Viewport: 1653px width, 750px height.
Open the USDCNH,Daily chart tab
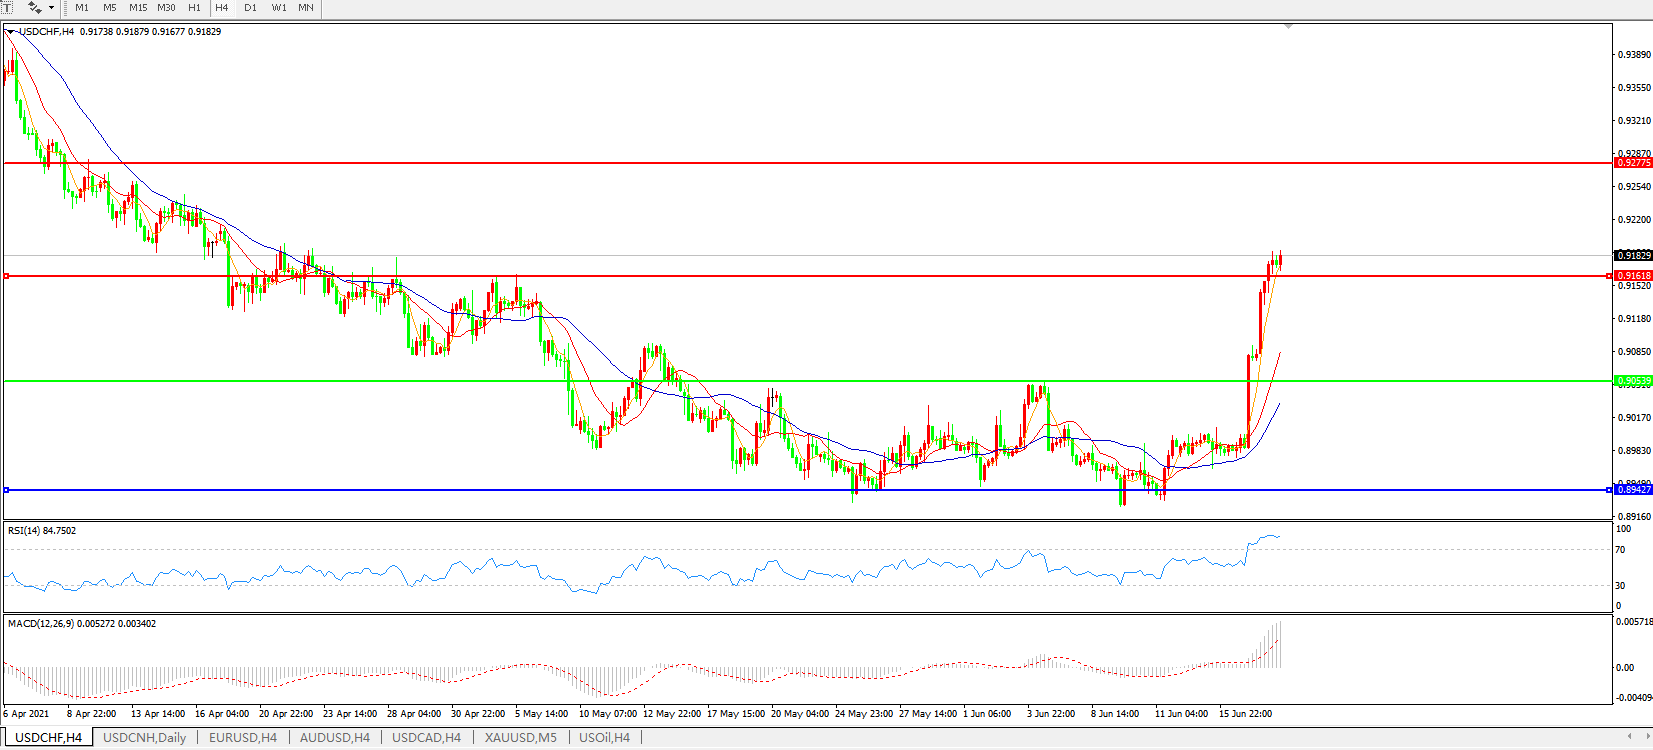coord(145,738)
